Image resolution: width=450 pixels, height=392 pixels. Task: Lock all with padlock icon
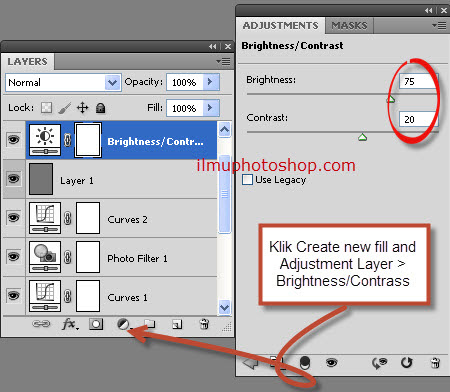pos(100,108)
